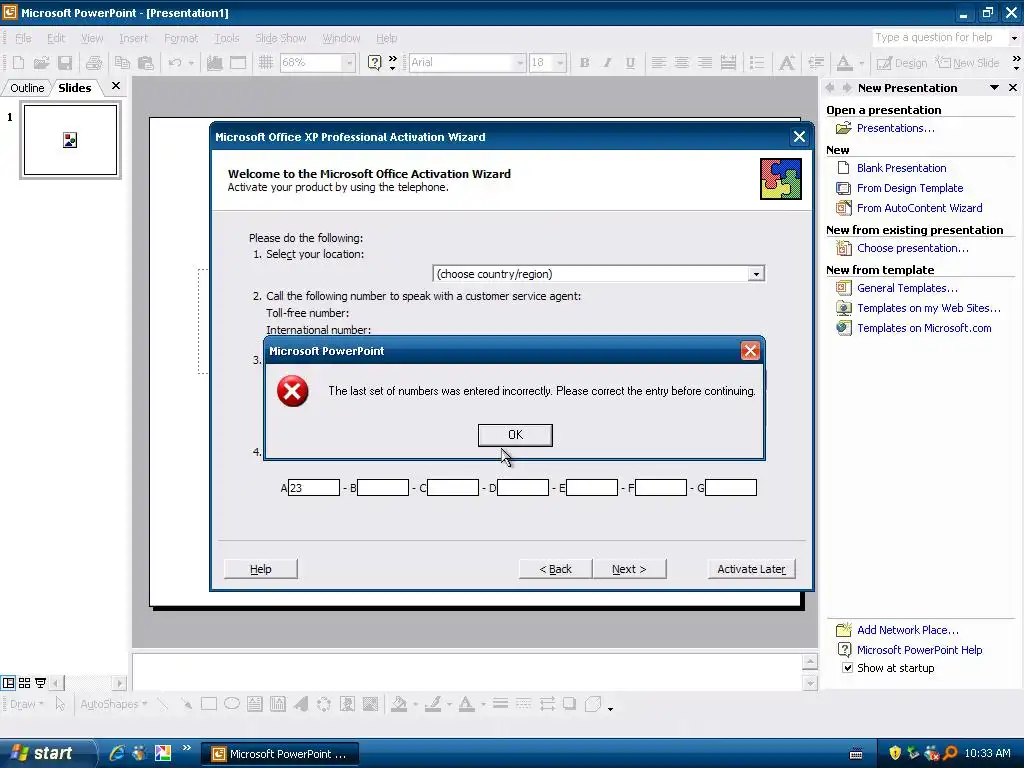Click the Microsoft PowerPoint Help toolbar icon
Viewport: 1024px width, 768px height.
click(374, 63)
